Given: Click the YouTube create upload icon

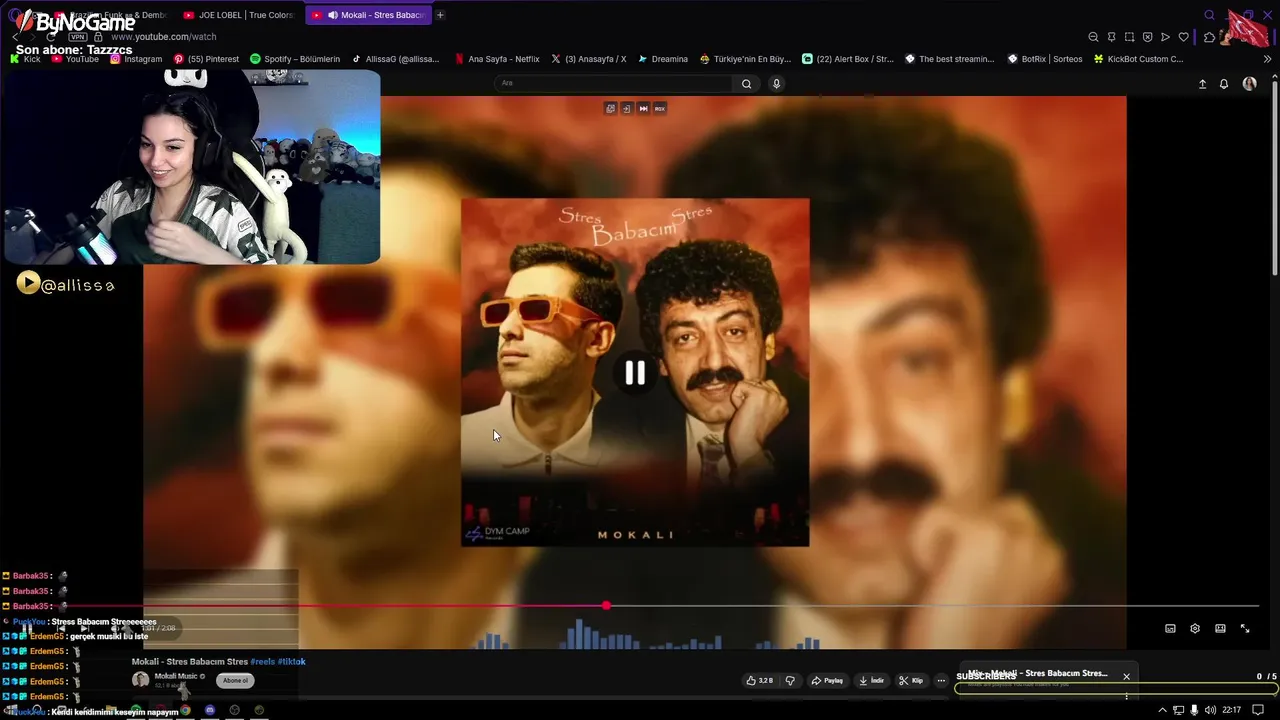Looking at the screenshot, I should click(x=1202, y=84).
